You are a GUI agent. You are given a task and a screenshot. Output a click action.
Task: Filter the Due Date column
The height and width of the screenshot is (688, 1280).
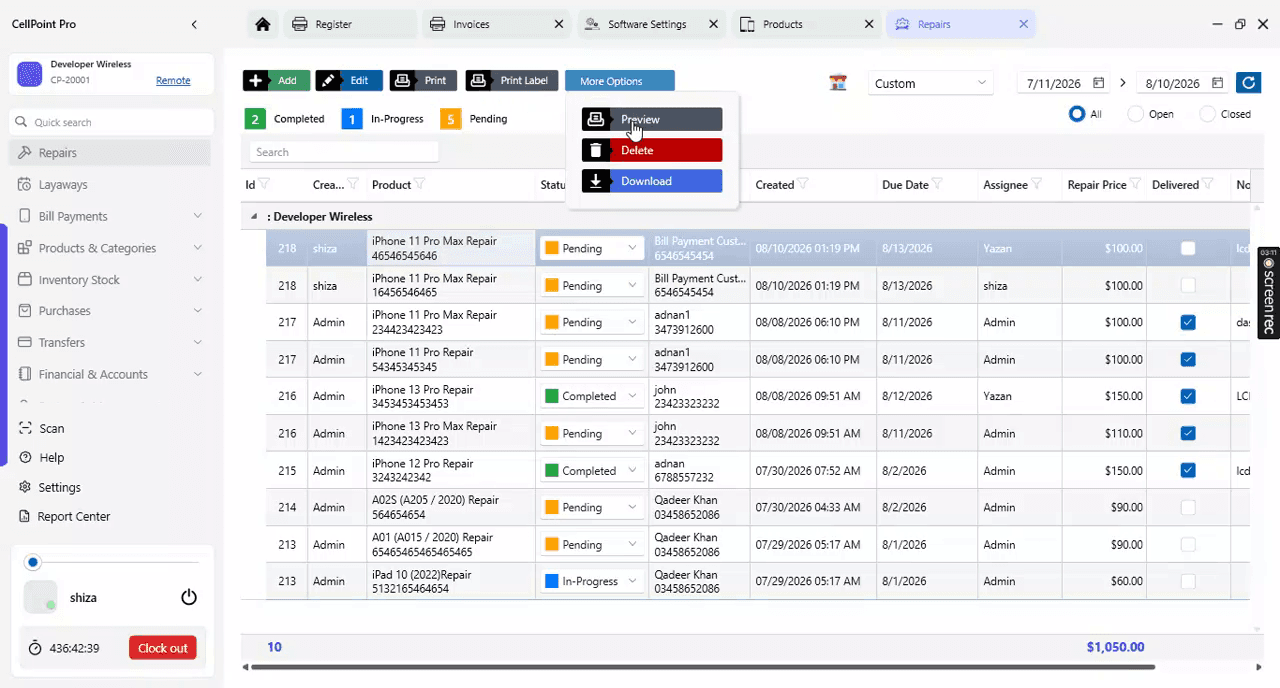pyautogui.click(x=937, y=184)
